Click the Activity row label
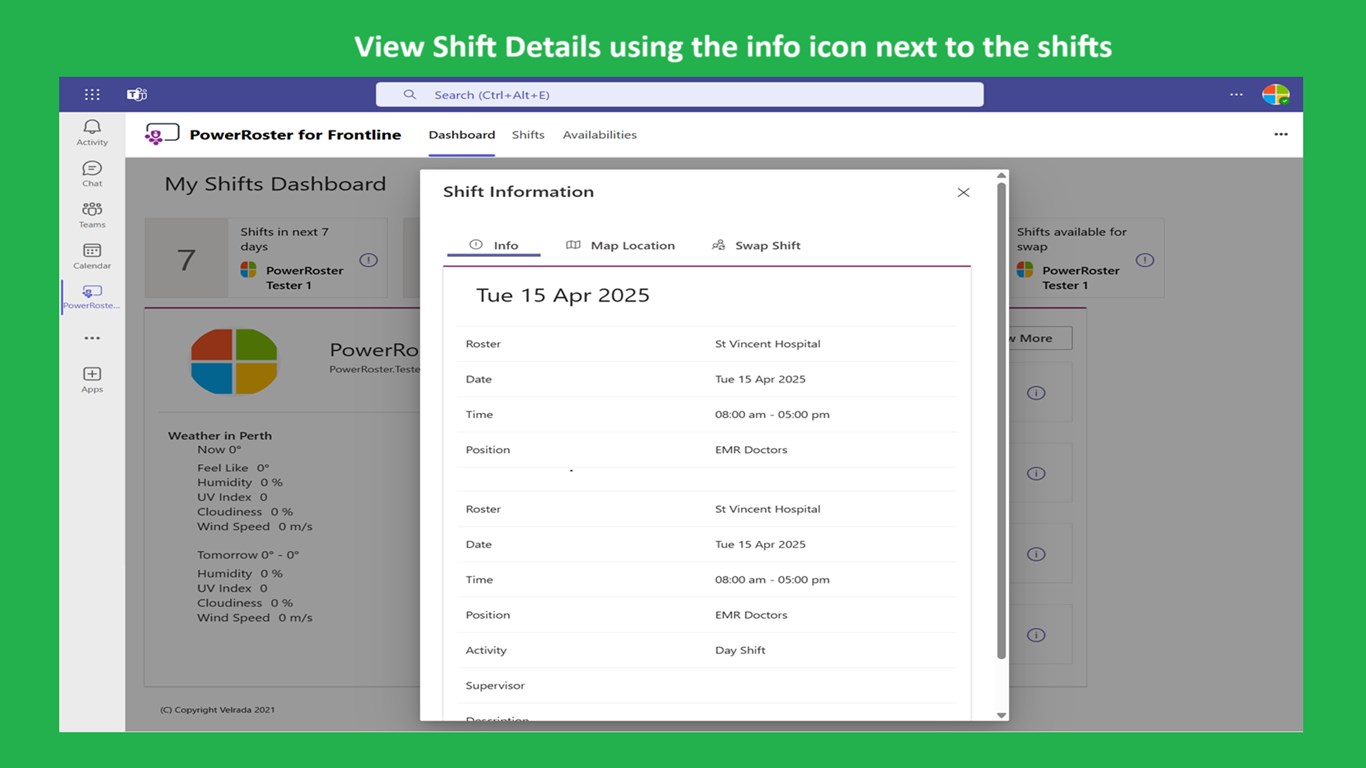1366x768 pixels. [x=486, y=650]
